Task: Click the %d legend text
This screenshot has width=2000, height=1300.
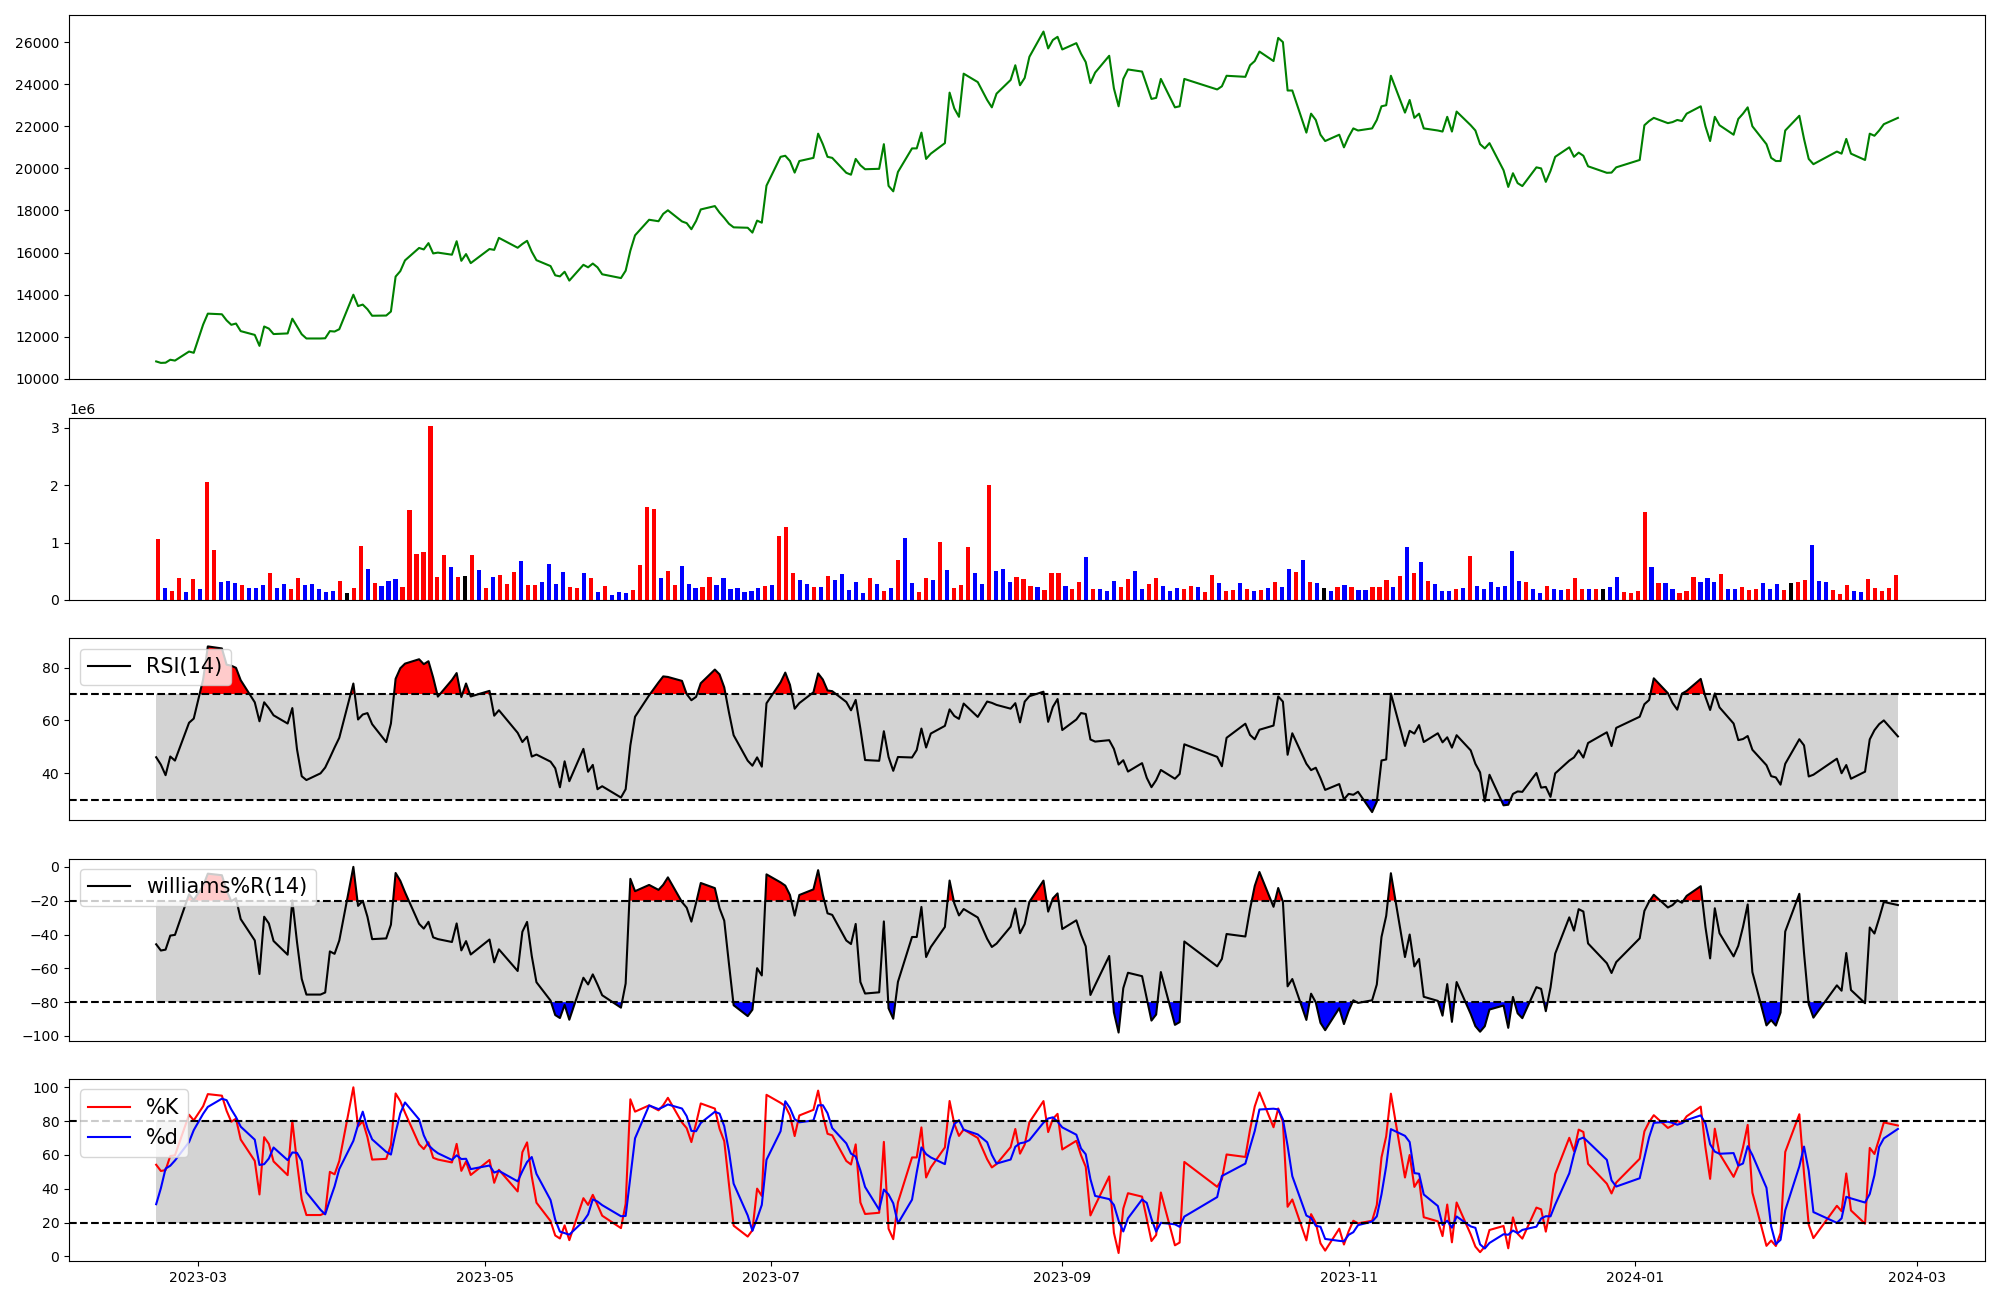Action: pos(162,1137)
